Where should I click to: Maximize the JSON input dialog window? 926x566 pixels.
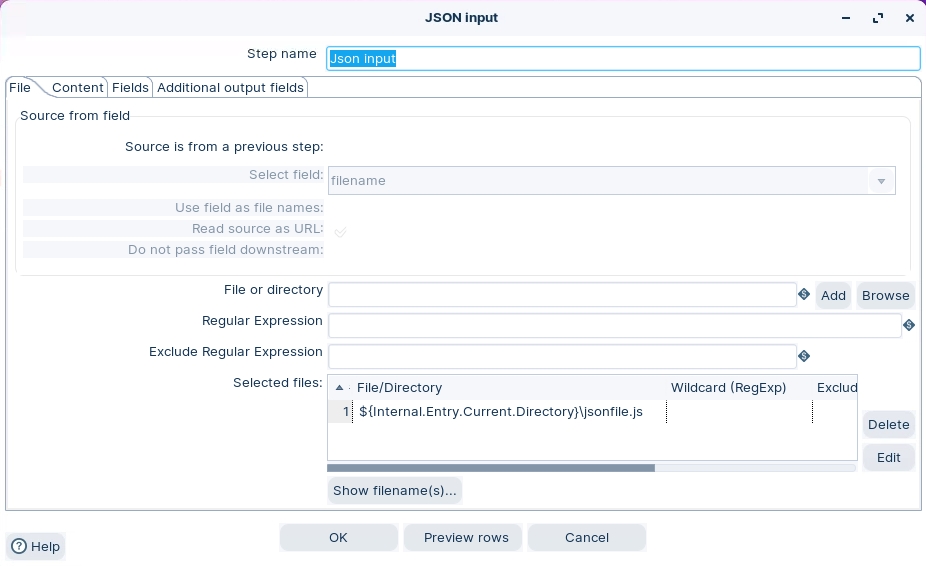point(878,18)
